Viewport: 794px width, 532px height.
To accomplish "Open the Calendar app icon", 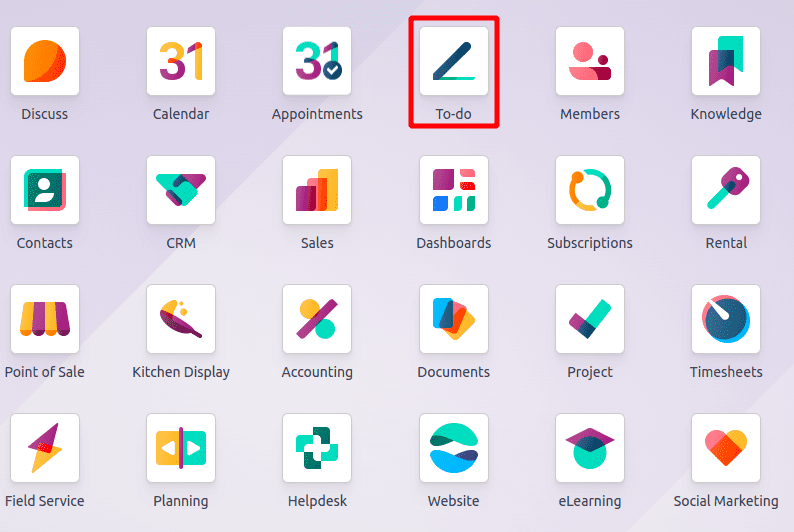I will point(181,61).
